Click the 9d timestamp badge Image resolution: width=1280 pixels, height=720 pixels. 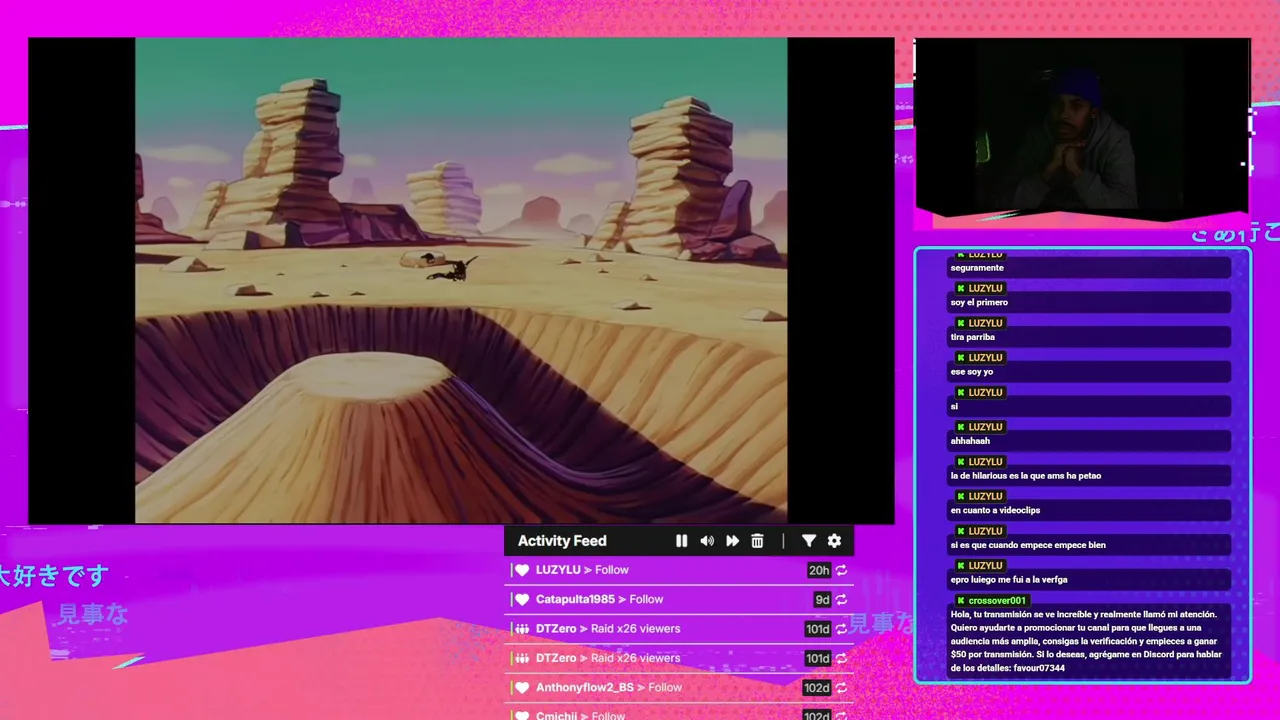(x=822, y=600)
